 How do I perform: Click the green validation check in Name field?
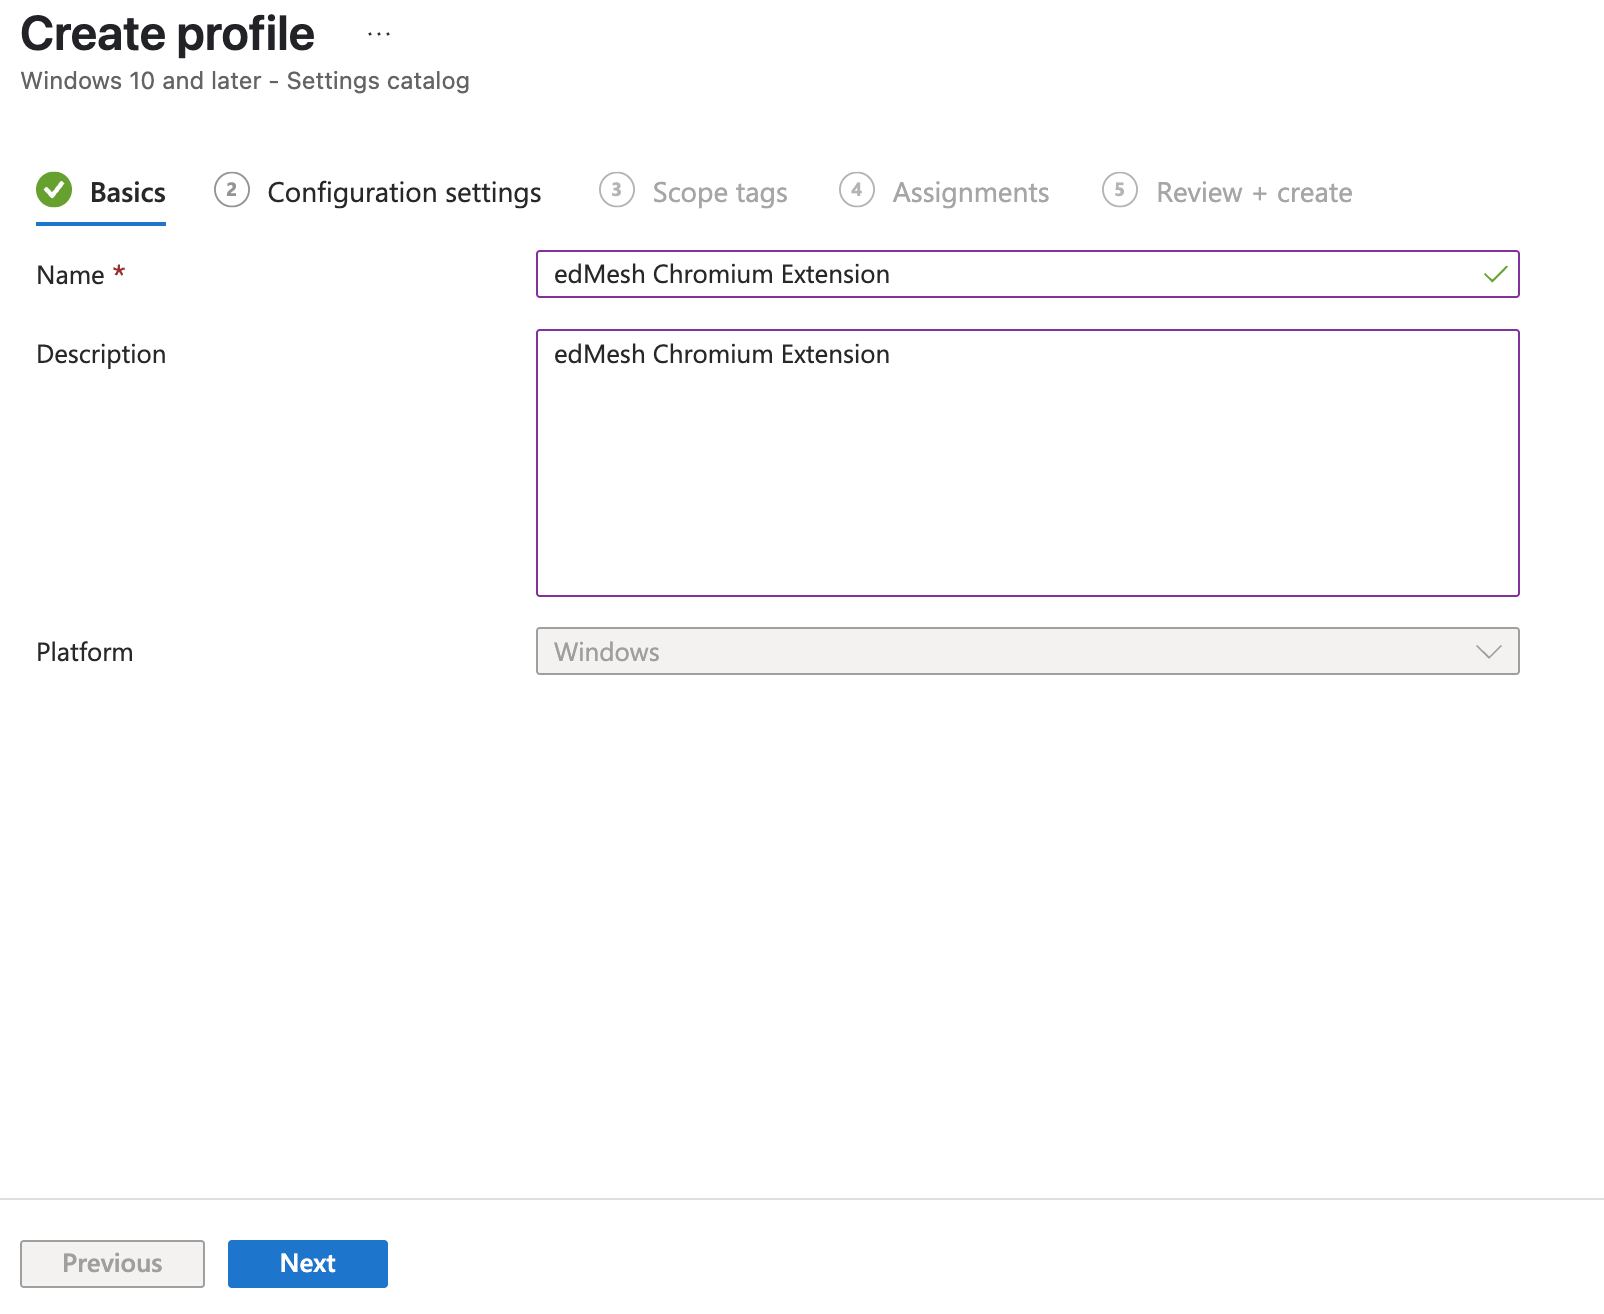pyautogui.click(x=1496, y=274)
